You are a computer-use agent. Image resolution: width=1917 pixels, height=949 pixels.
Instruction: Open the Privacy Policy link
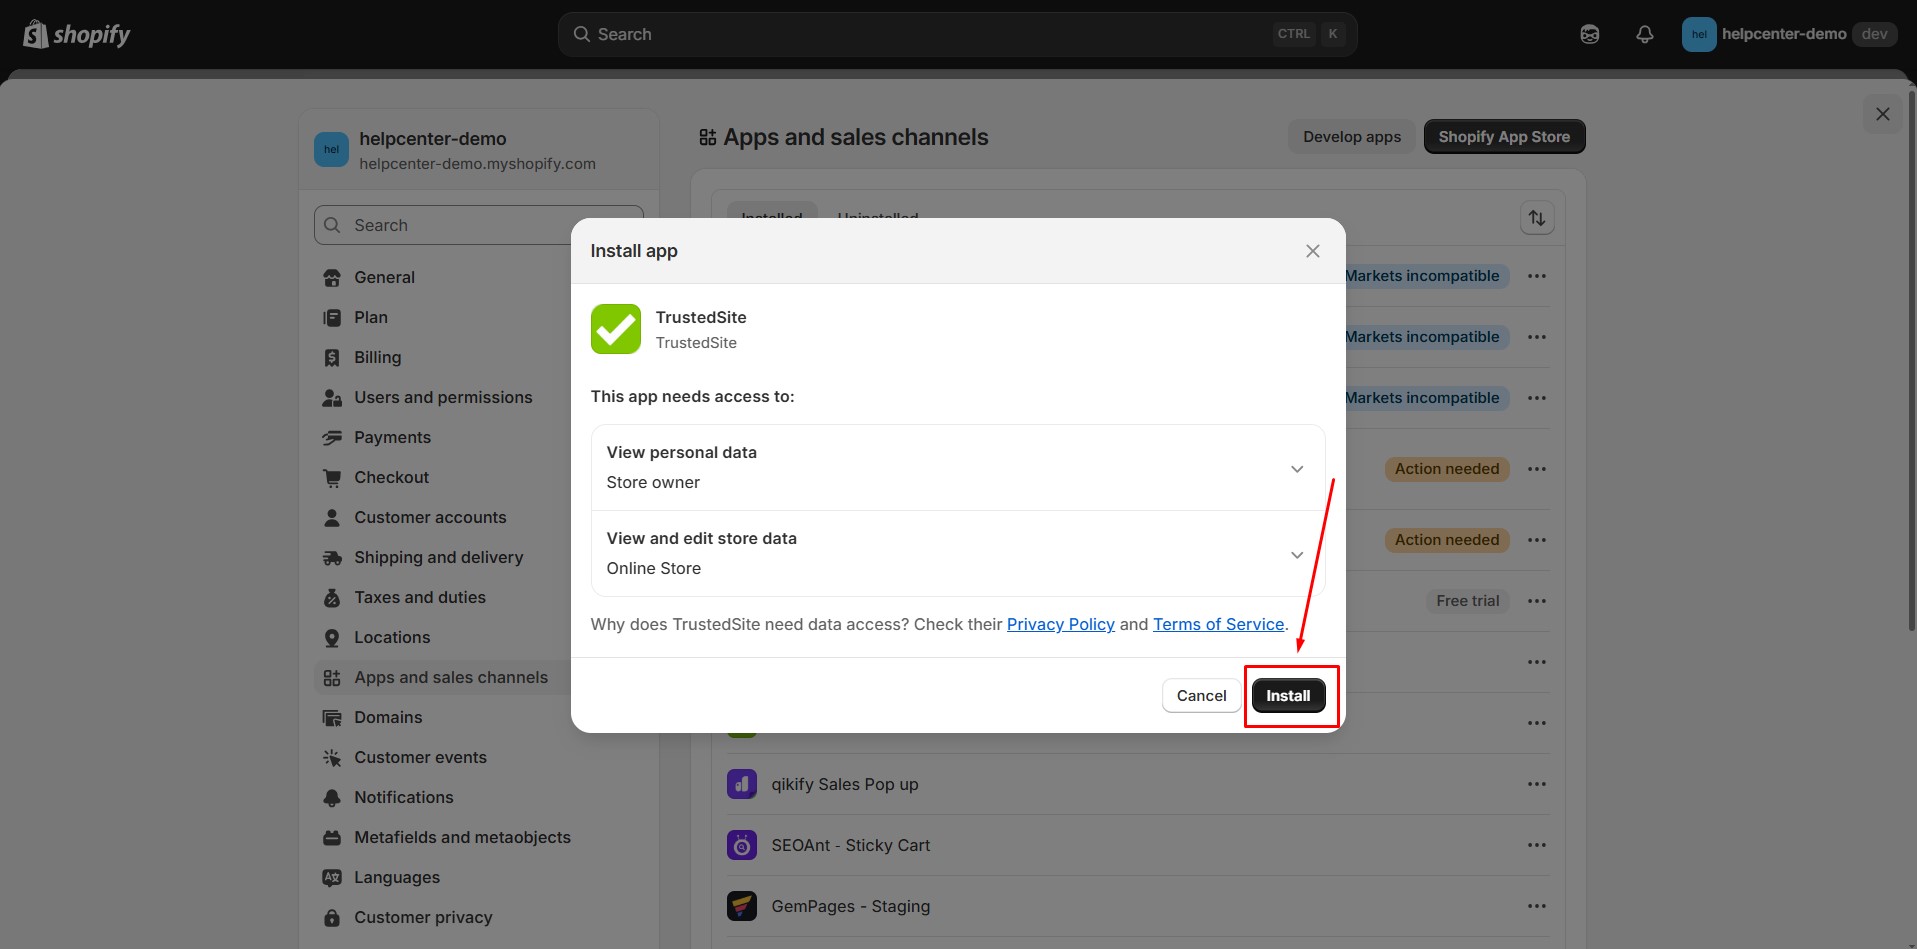(1060, 624)
